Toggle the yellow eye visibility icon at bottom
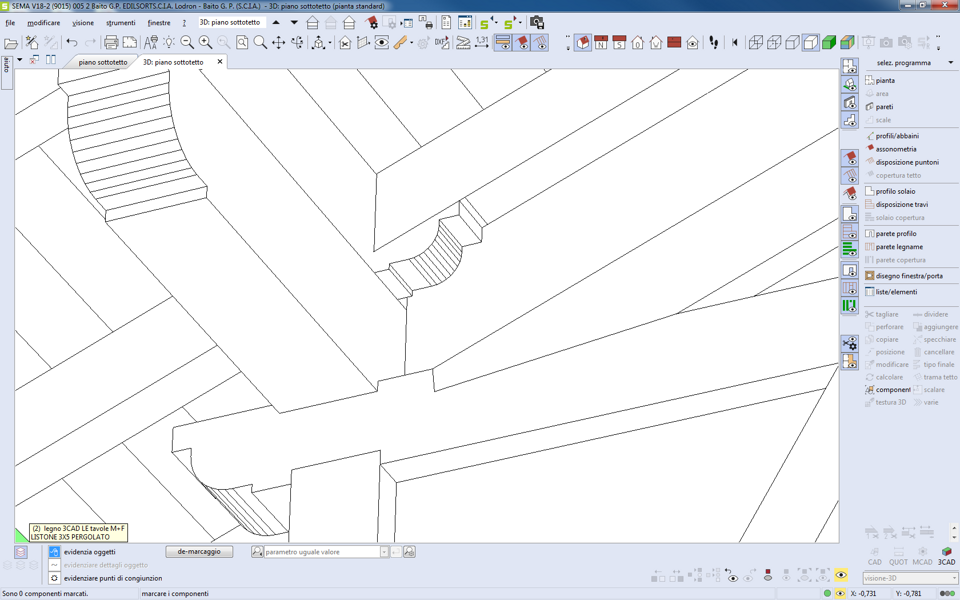Image resolution: width=960 pixels, height=600 pixels. point(841,576)
